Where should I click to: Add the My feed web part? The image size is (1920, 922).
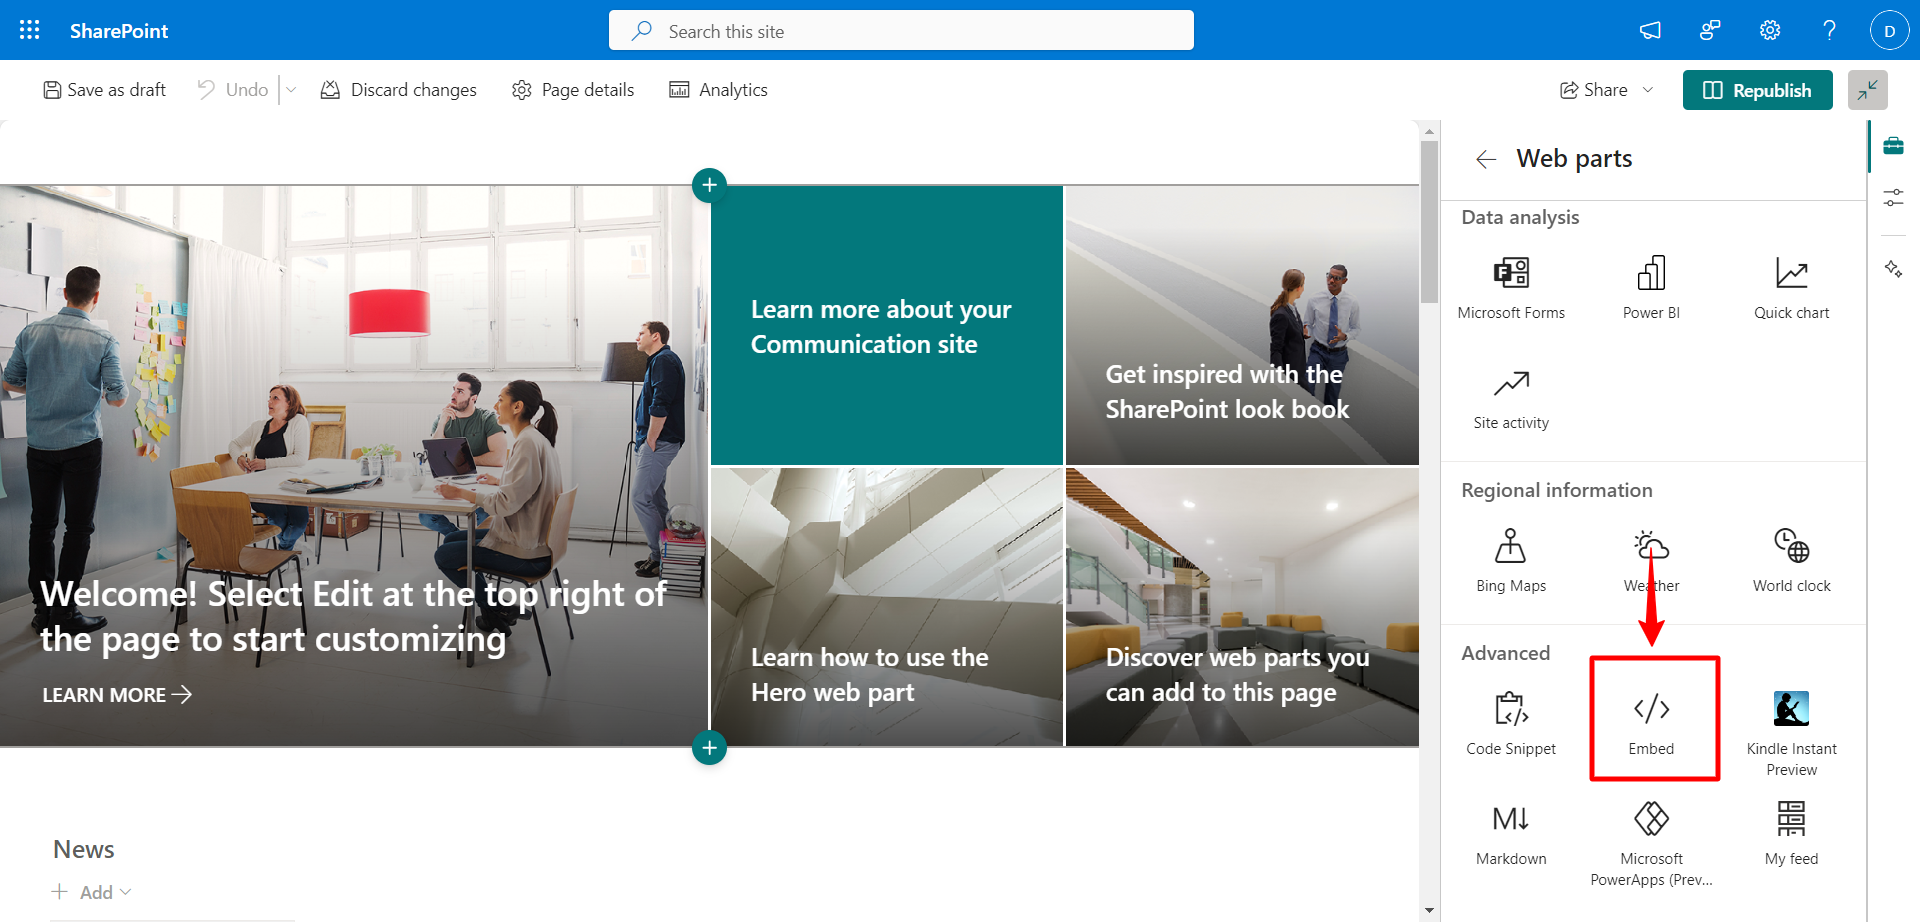click(x=1791, y=834)
